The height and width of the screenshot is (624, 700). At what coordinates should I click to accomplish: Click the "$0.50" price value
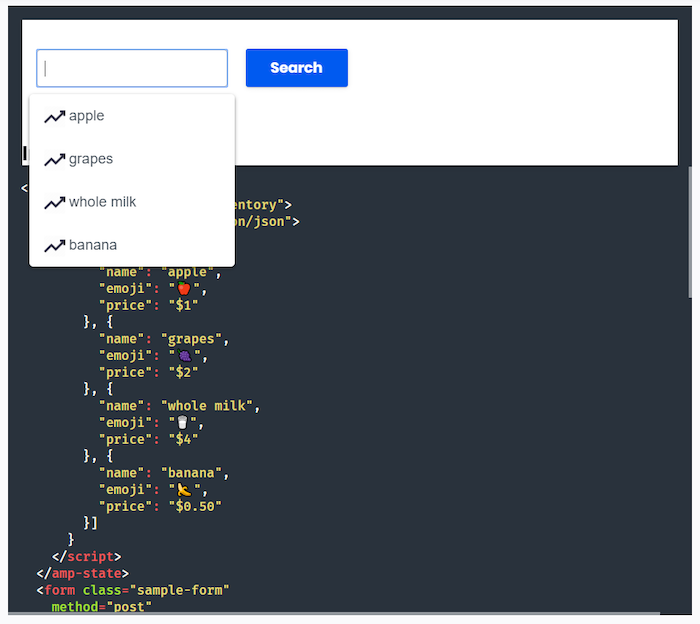[x=195, y=507]
